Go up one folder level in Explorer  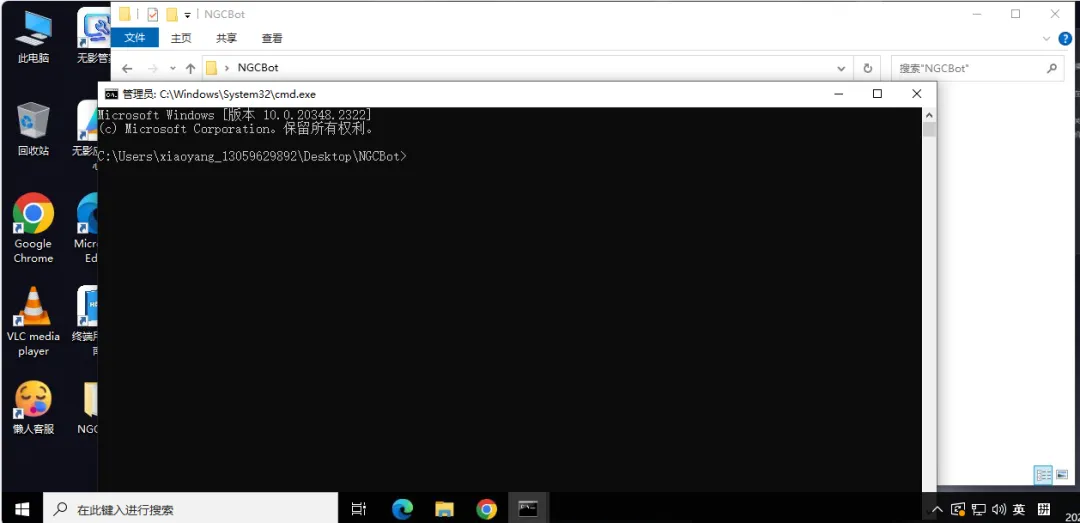tap(191, 68)
